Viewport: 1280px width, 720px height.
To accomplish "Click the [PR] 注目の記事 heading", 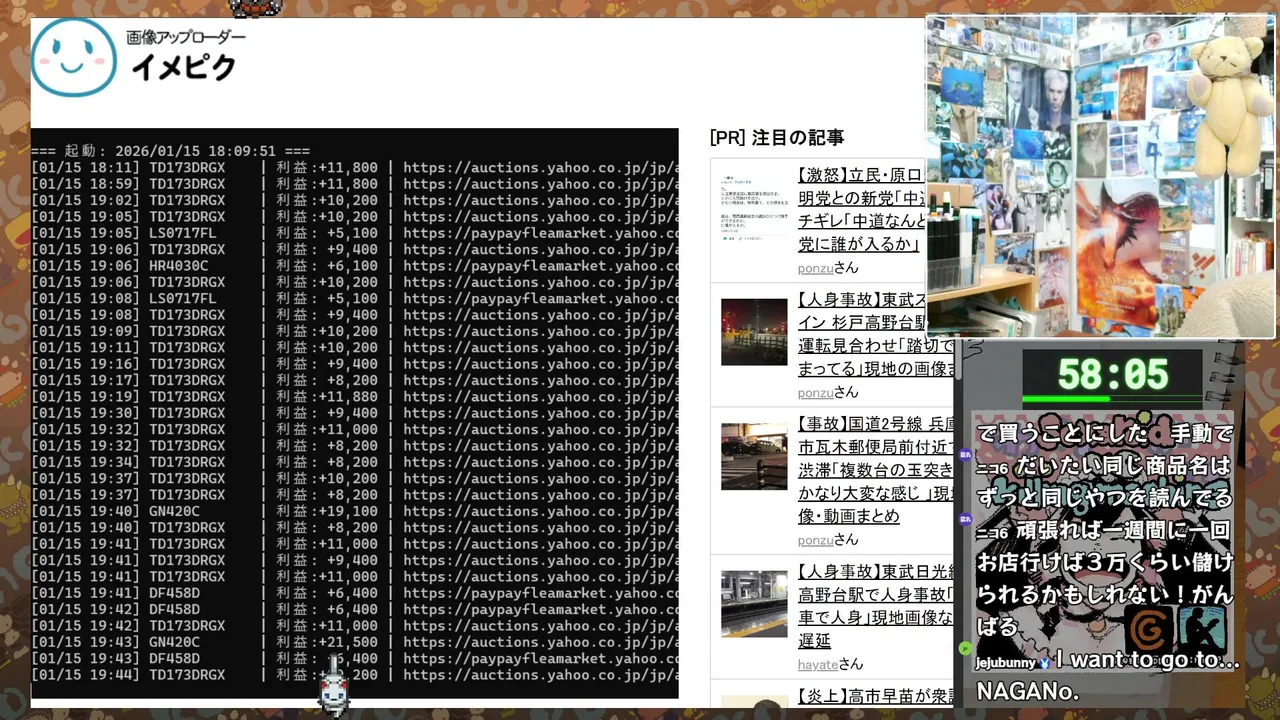I will pos(777,138).
